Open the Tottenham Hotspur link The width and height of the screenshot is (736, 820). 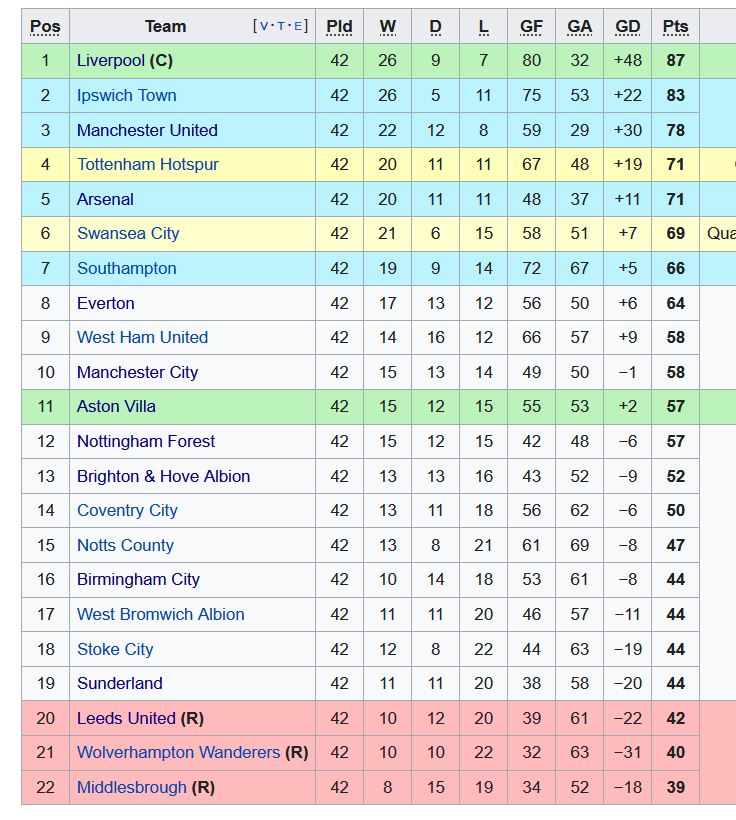(x=148, y=164)
